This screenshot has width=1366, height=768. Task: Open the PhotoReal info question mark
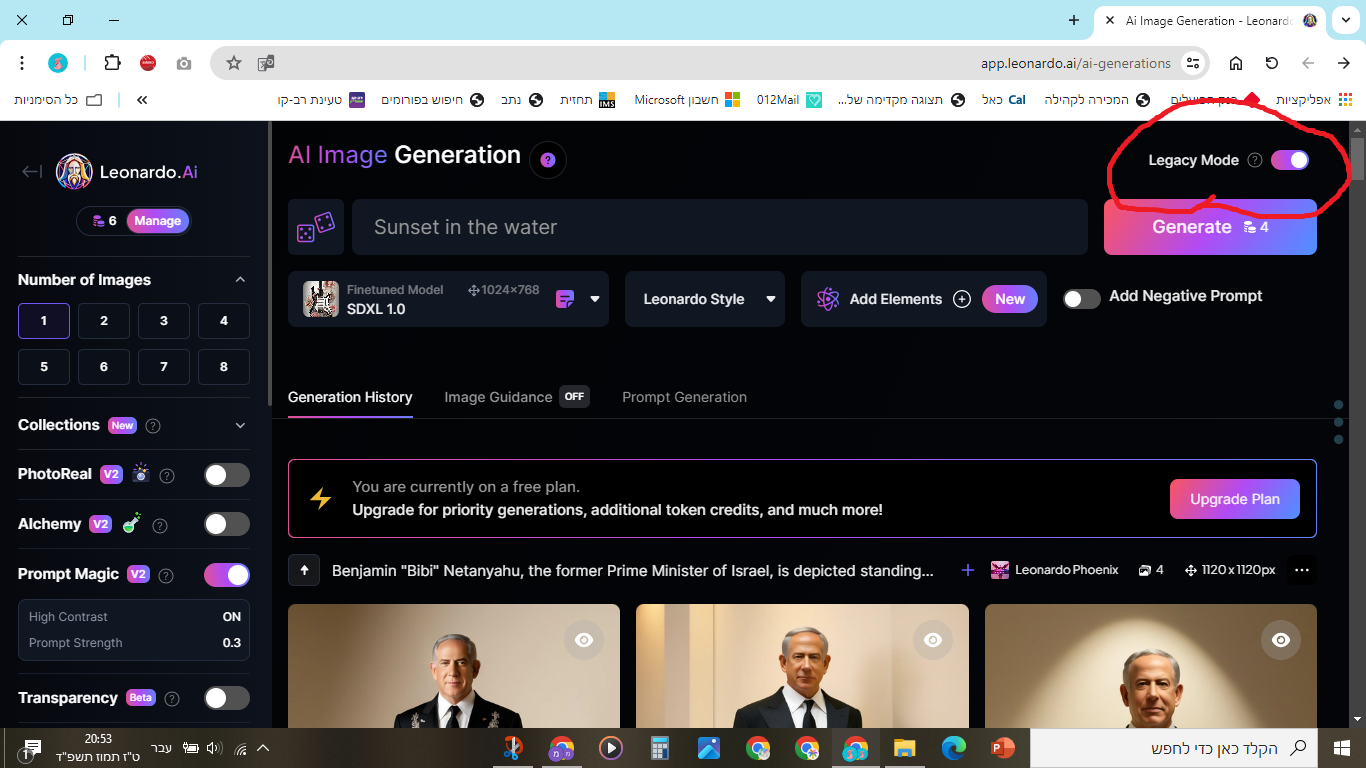click(x=168, y=476)
